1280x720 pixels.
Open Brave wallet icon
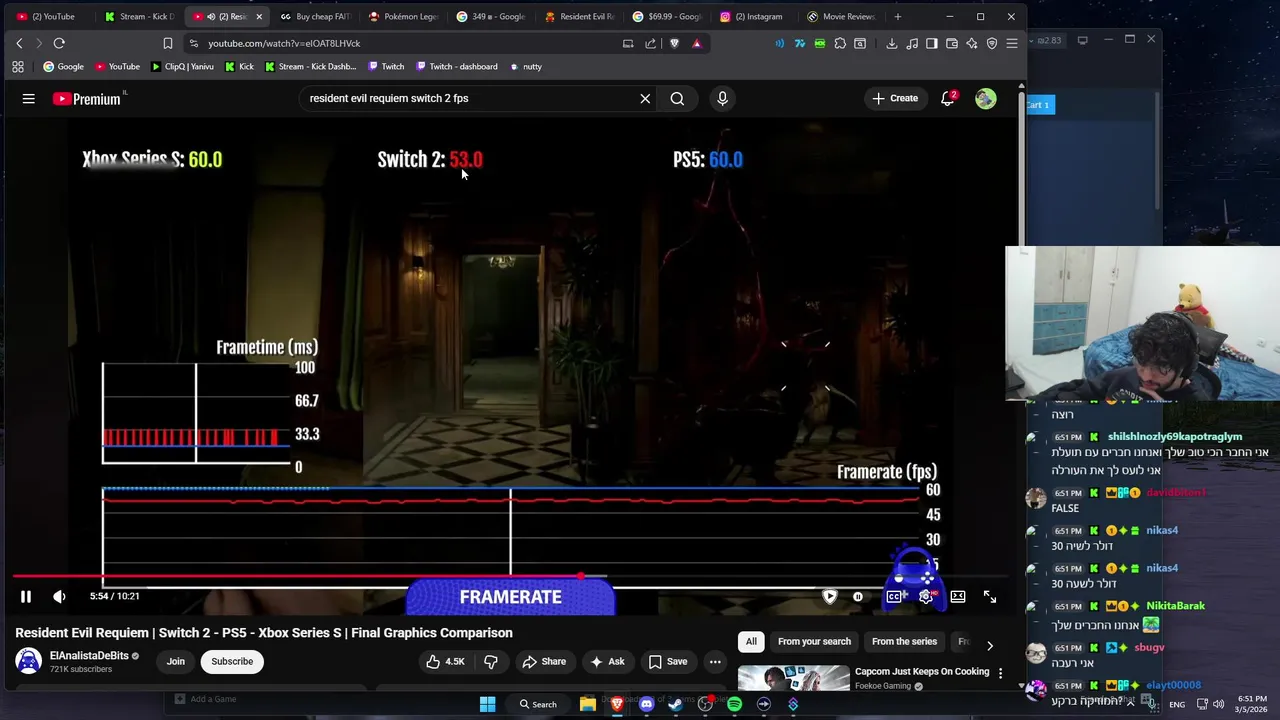(x=952, y=43)
